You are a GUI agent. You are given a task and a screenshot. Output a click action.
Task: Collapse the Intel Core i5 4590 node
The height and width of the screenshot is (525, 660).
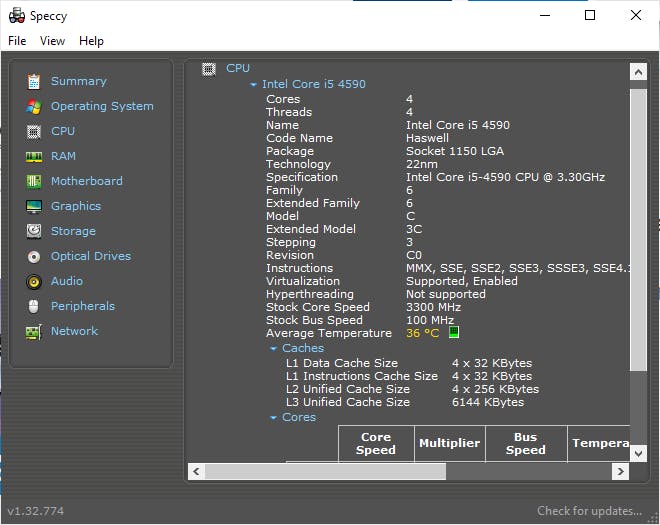[x=254, y=85]
